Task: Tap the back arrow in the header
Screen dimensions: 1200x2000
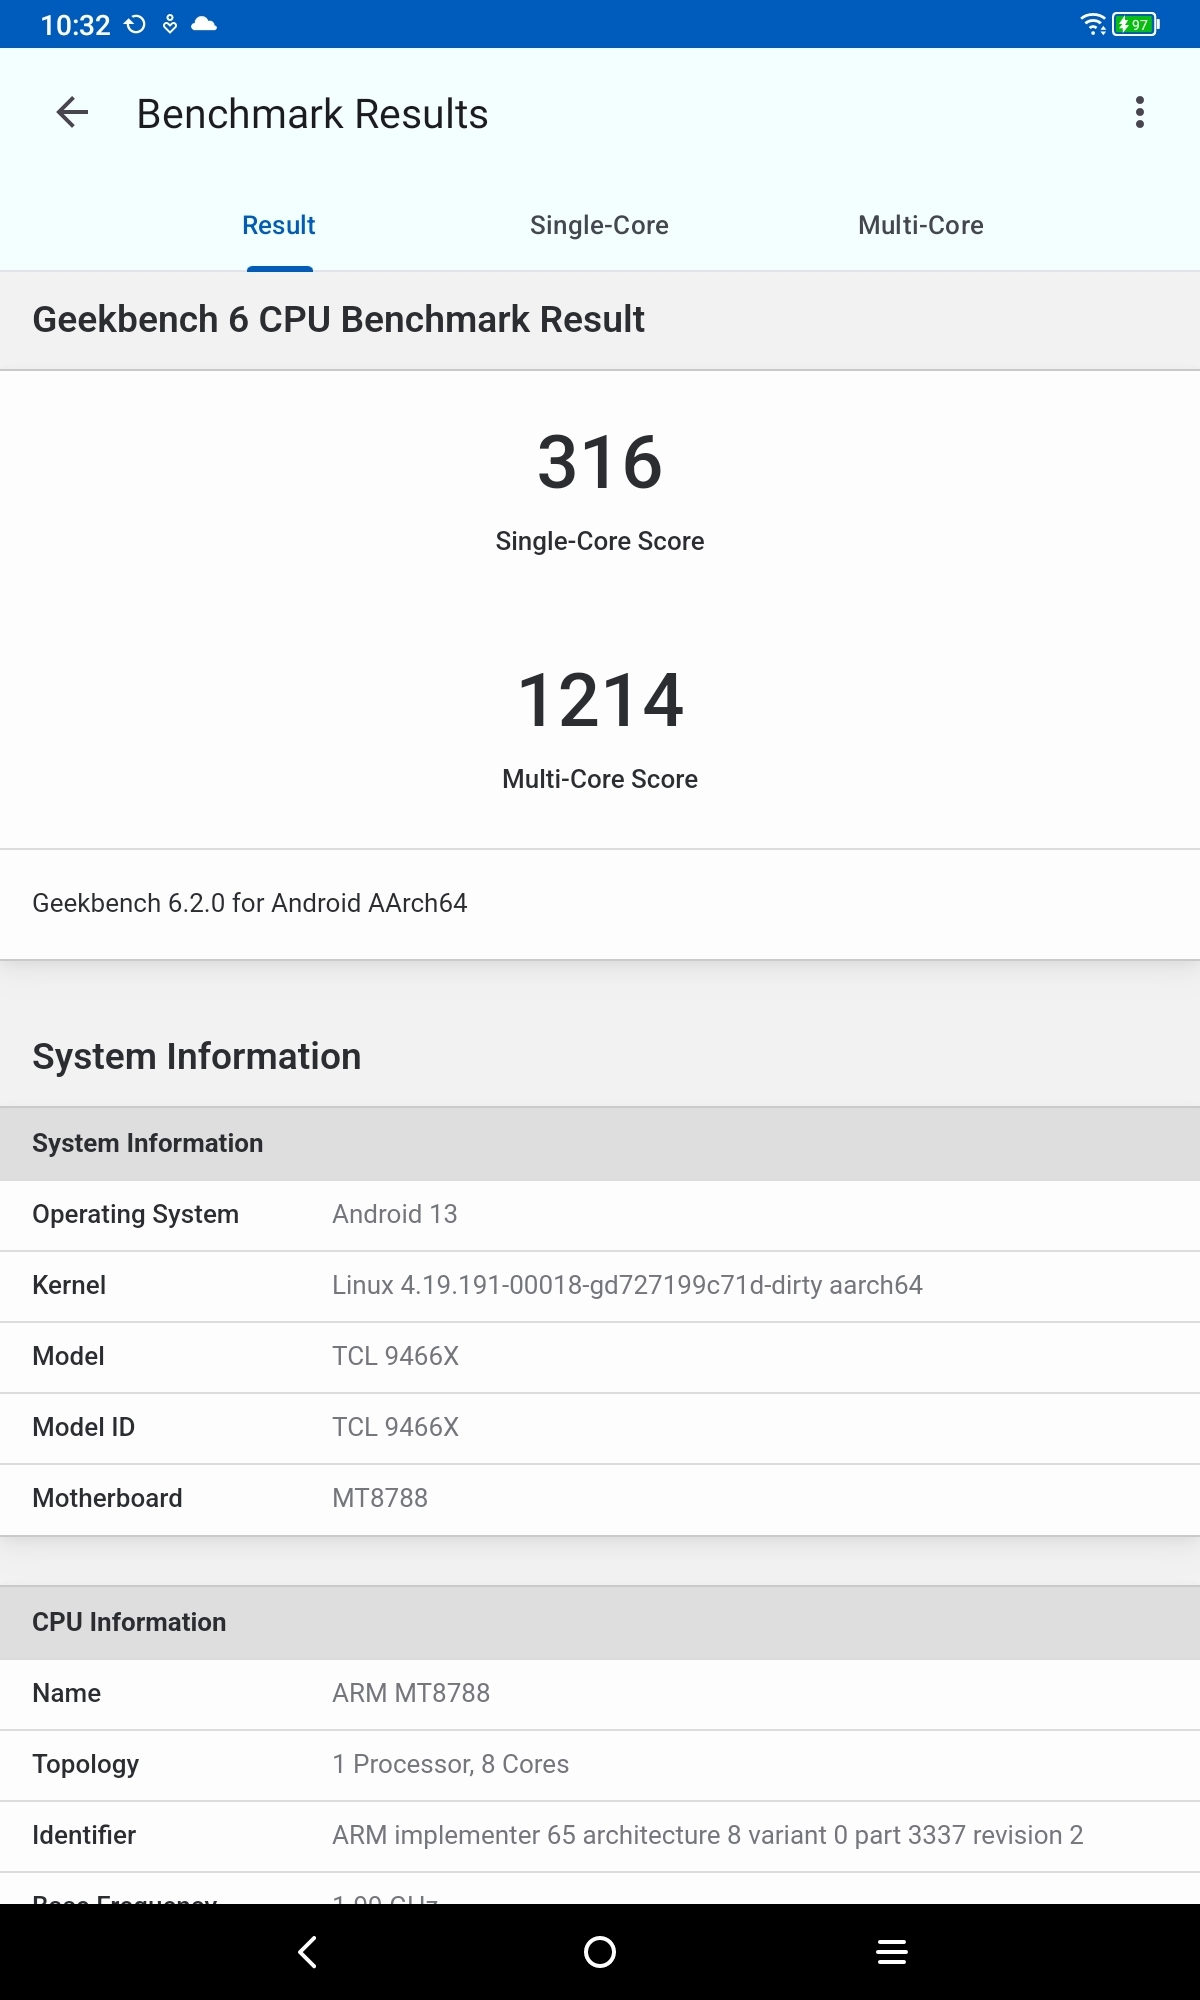Action: point(72,113)
